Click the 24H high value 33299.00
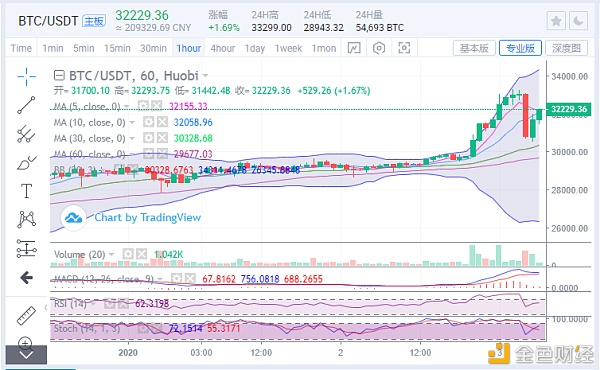The height and width of the screenshot is (370, 600). (271, 28)
